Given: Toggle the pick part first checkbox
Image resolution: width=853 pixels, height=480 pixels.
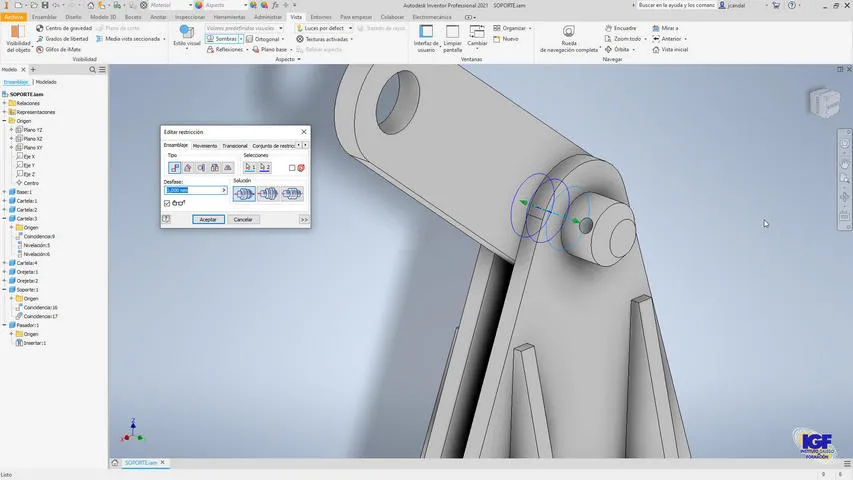Looking at the screenshot, I should [x=292, y=168].
